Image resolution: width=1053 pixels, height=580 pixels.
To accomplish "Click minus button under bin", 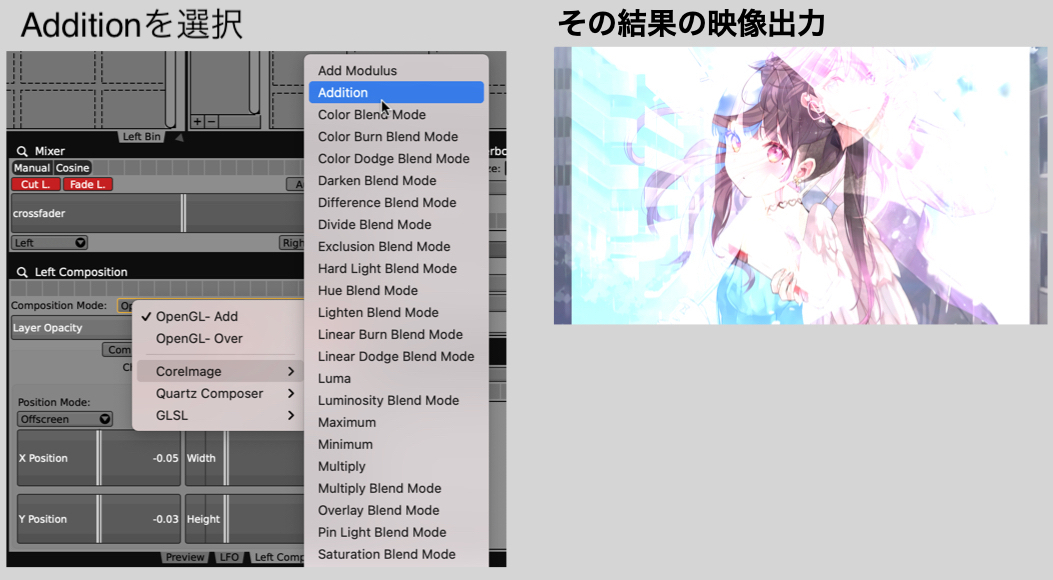I will [211, 122].
